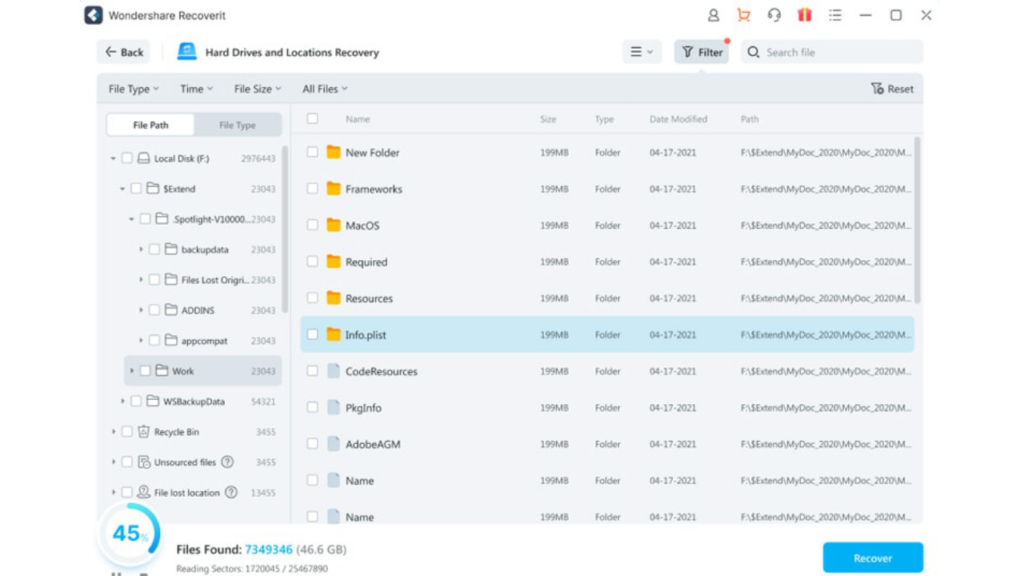This screenshot has width=1024, height=576.
Task: Open the hamburger menu icon
Action: 836,15
